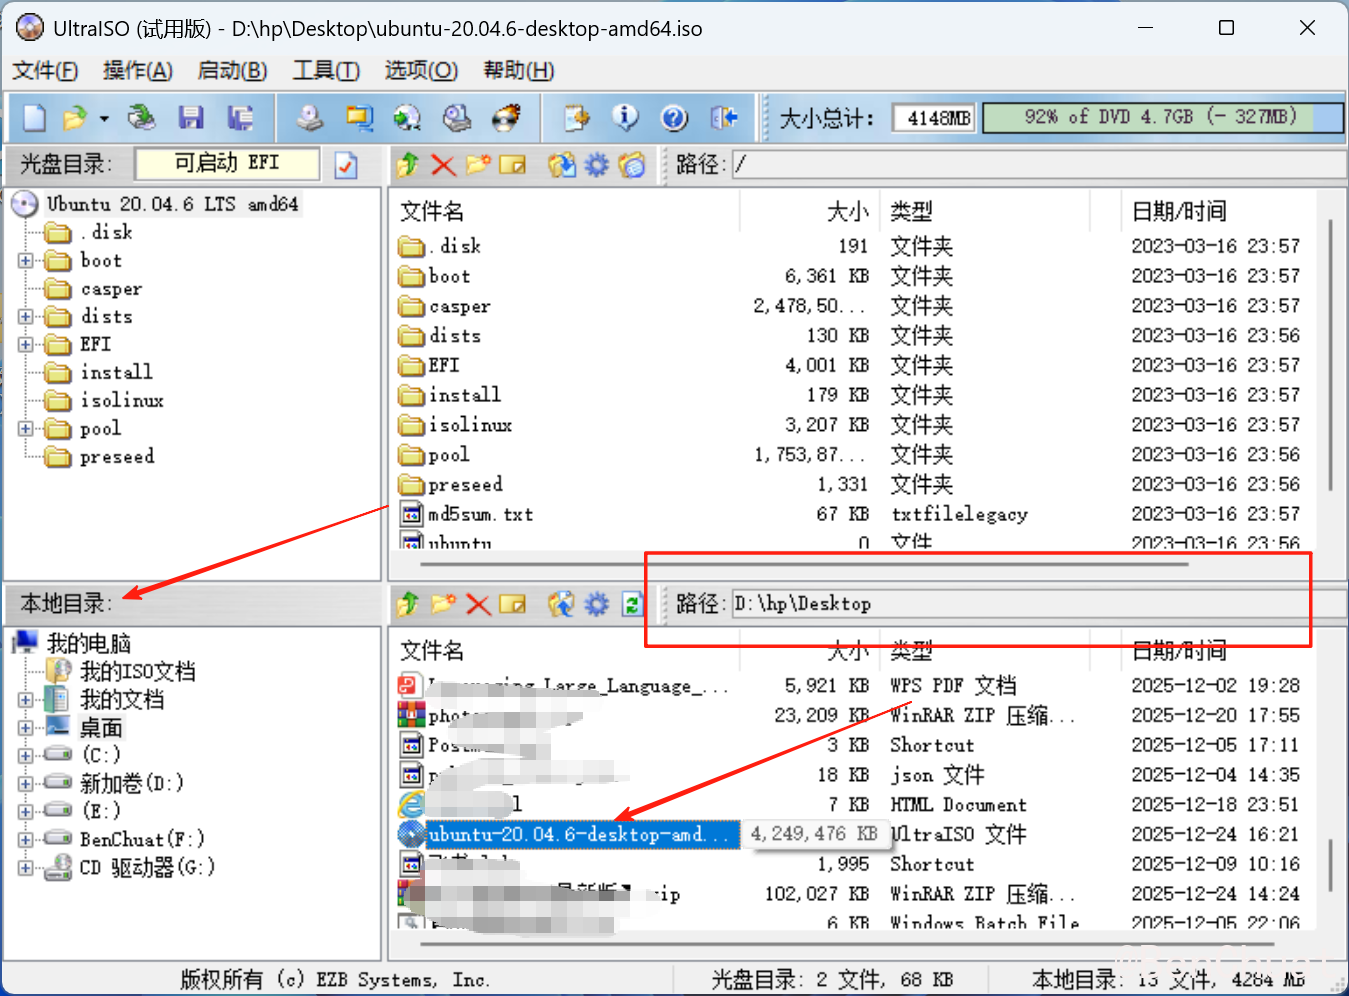Image resolution: width=1349 pixels, height=996 pixels.
Task: Expand the boot folder in disc tree
Action: 26,261
